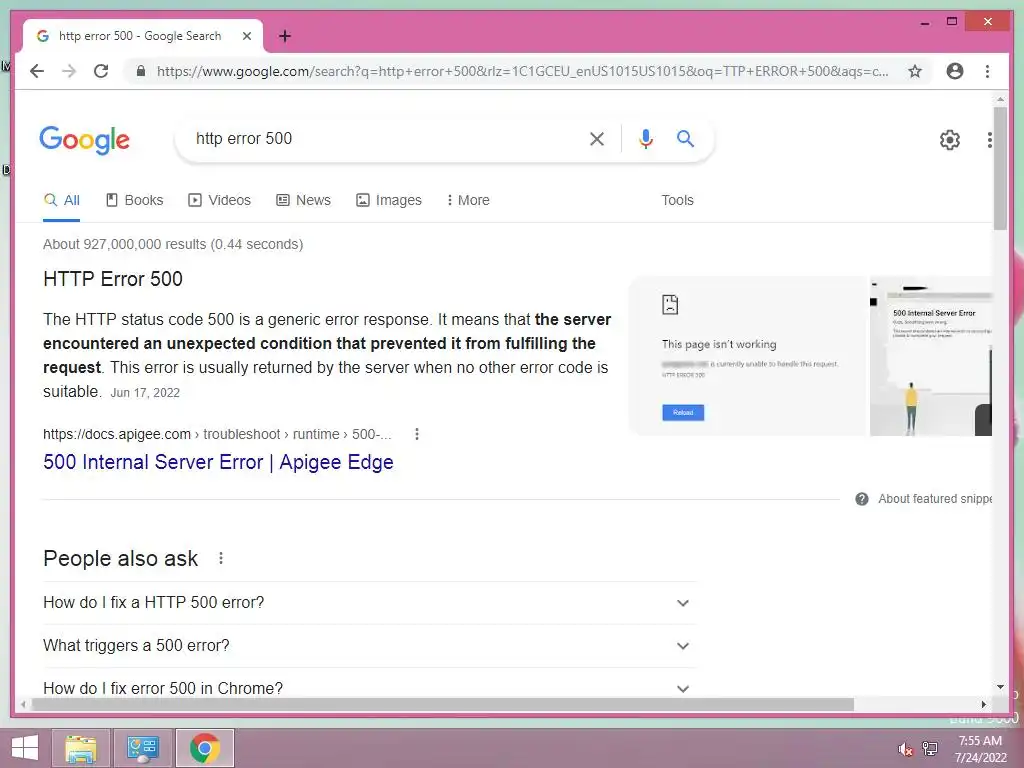Image resolution: width=1024 pixels, height=768 pixels.
Task: Open File Explorer from the taskbar
Action: click(x=80, y=748)
